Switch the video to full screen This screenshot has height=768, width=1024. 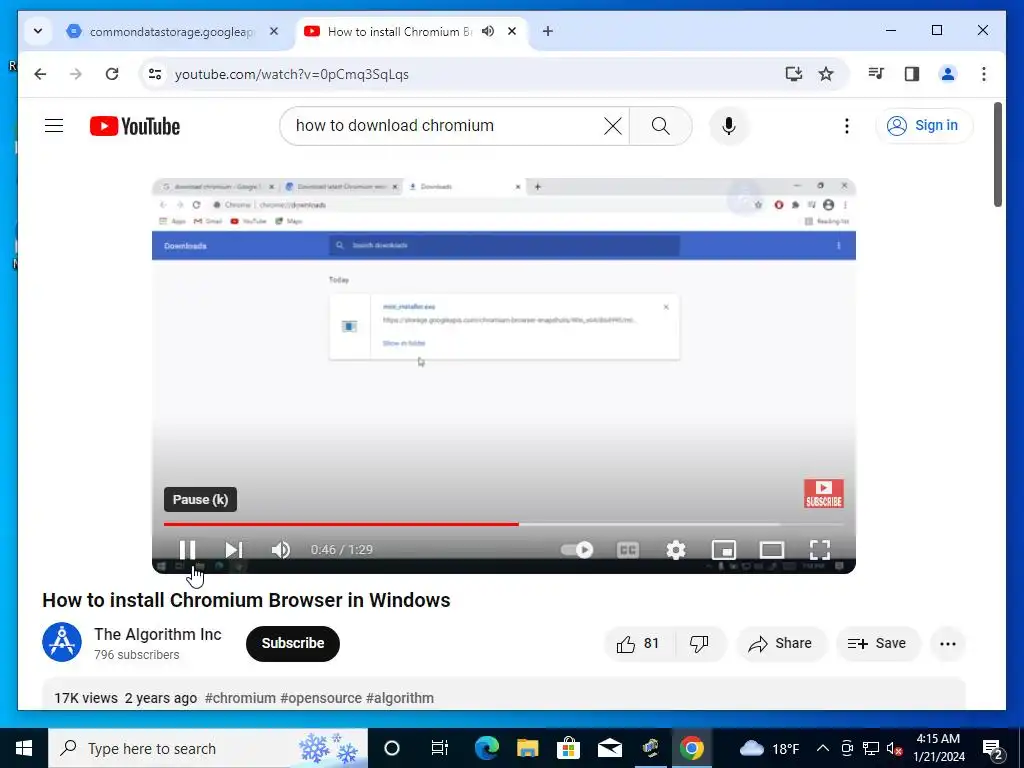click(x=820, y=550)
